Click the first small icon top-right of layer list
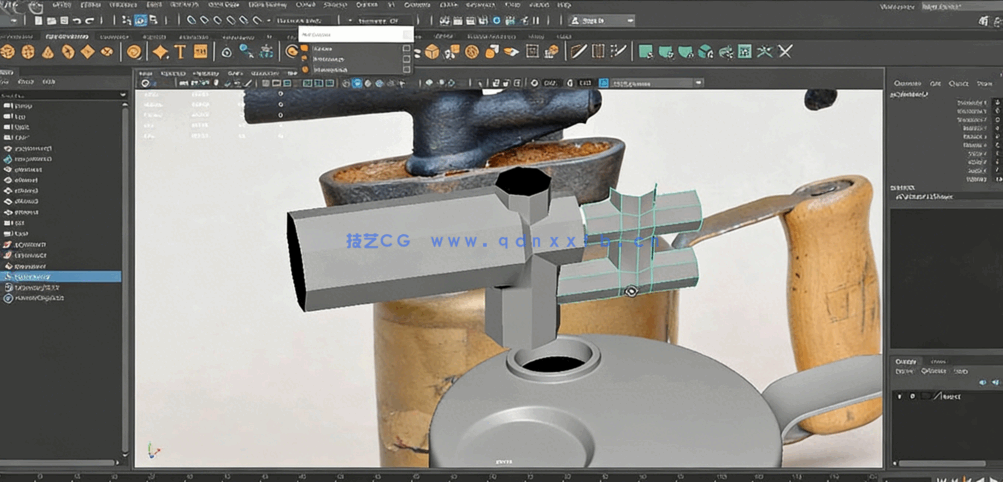This screenshot has height=482, width=1003. coord(983,382)
